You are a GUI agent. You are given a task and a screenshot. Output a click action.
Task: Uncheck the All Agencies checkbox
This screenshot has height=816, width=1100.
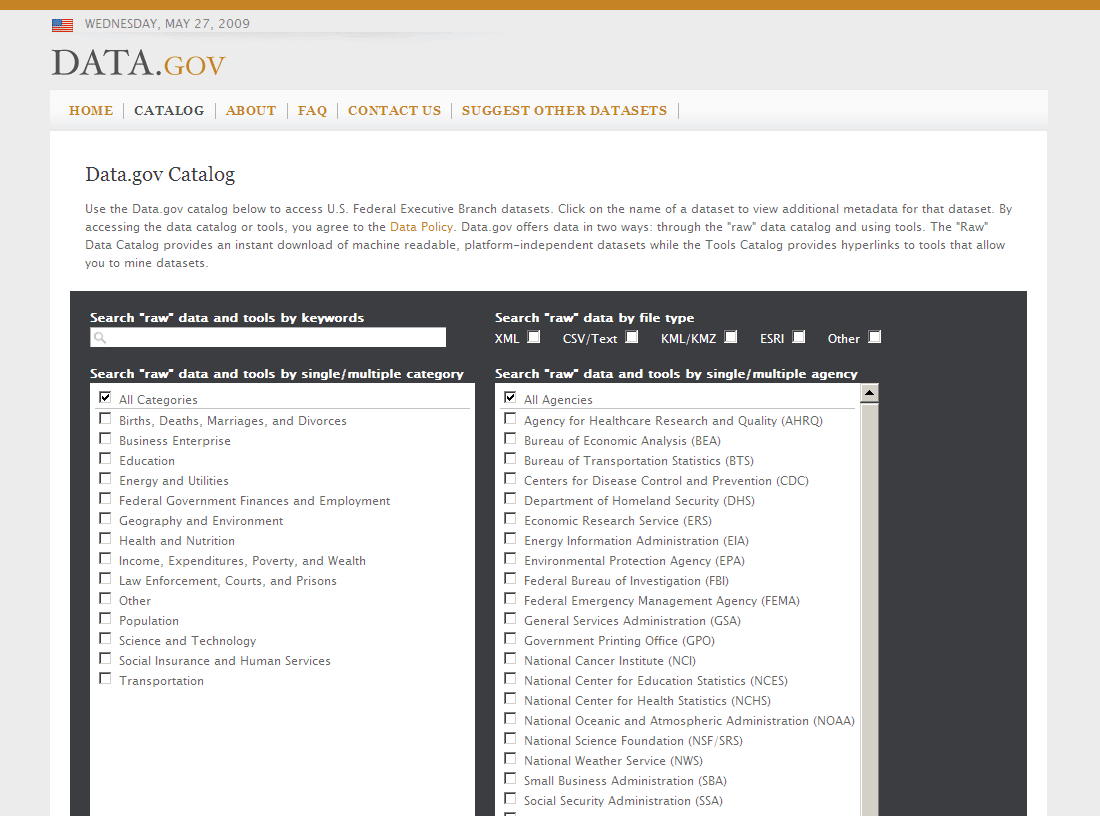(x=511, y=398)
